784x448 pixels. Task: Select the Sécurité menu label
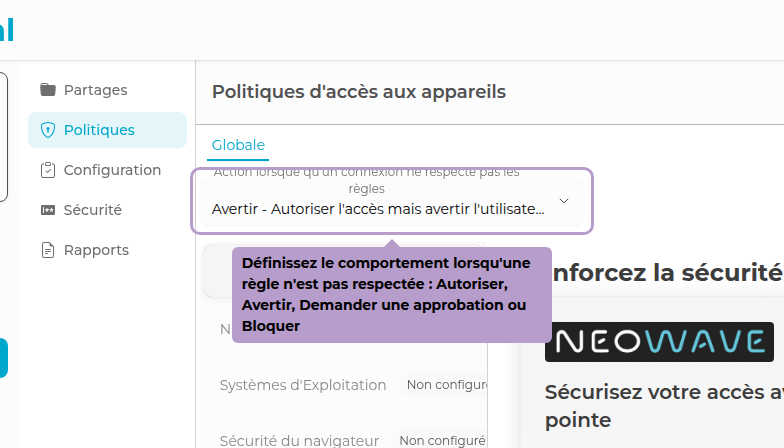pyautogui.click(x=92, y=210)
